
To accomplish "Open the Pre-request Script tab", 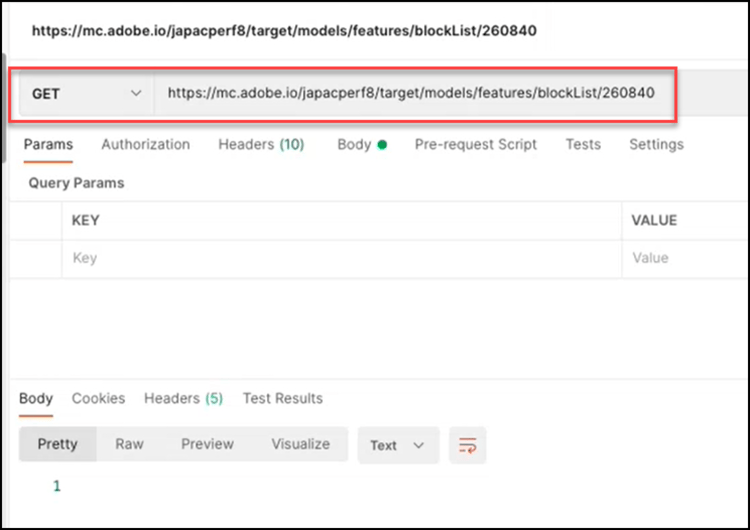I will click(475, 144).
